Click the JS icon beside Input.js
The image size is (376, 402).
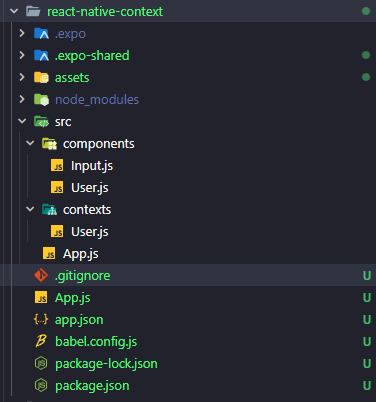tap(57, 165)
